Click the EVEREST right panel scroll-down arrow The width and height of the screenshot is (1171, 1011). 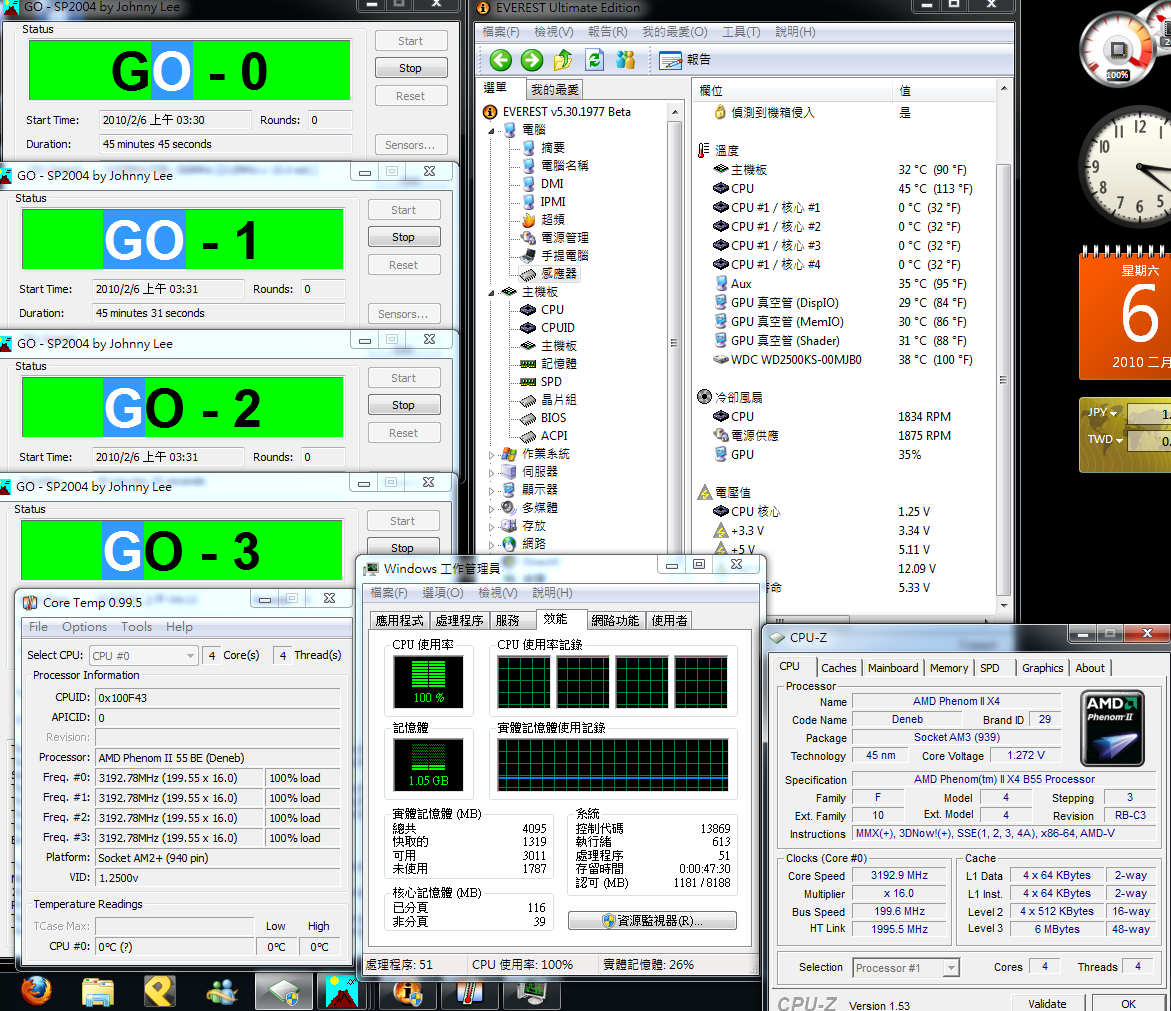click(1004, 606)
